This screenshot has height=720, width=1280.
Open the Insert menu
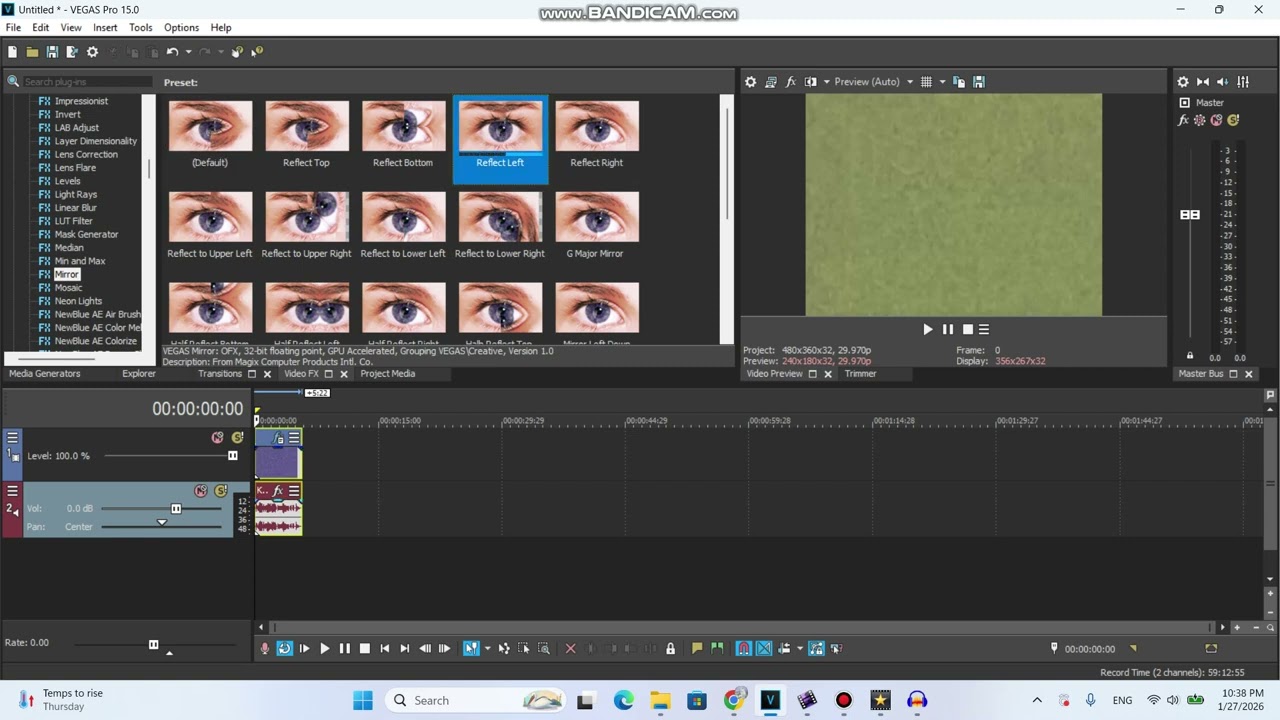pos(105,28)
